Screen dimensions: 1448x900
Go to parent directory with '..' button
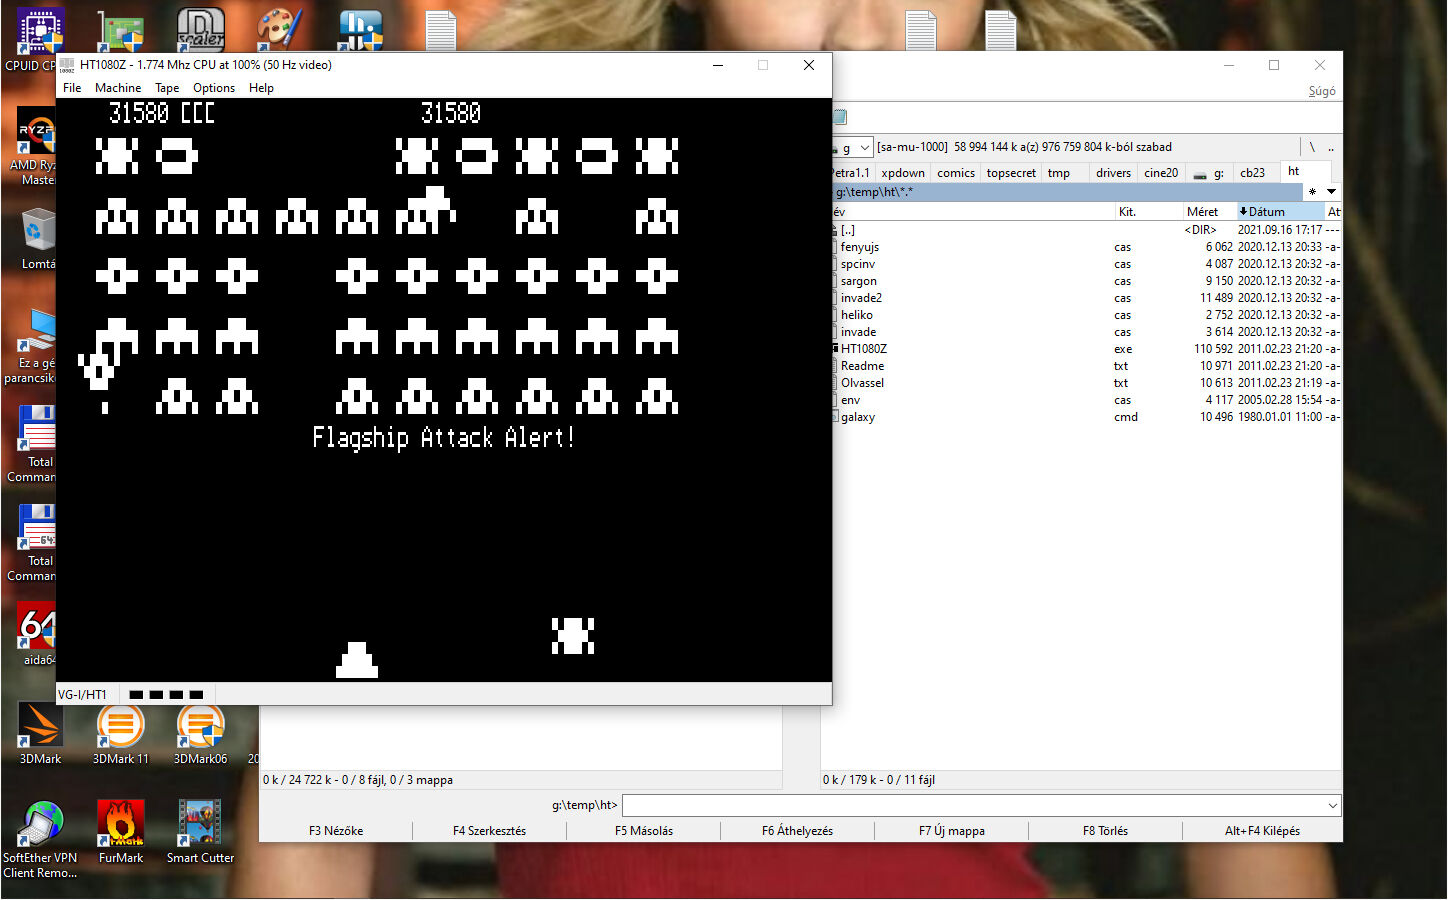(x=1331, y=147)
